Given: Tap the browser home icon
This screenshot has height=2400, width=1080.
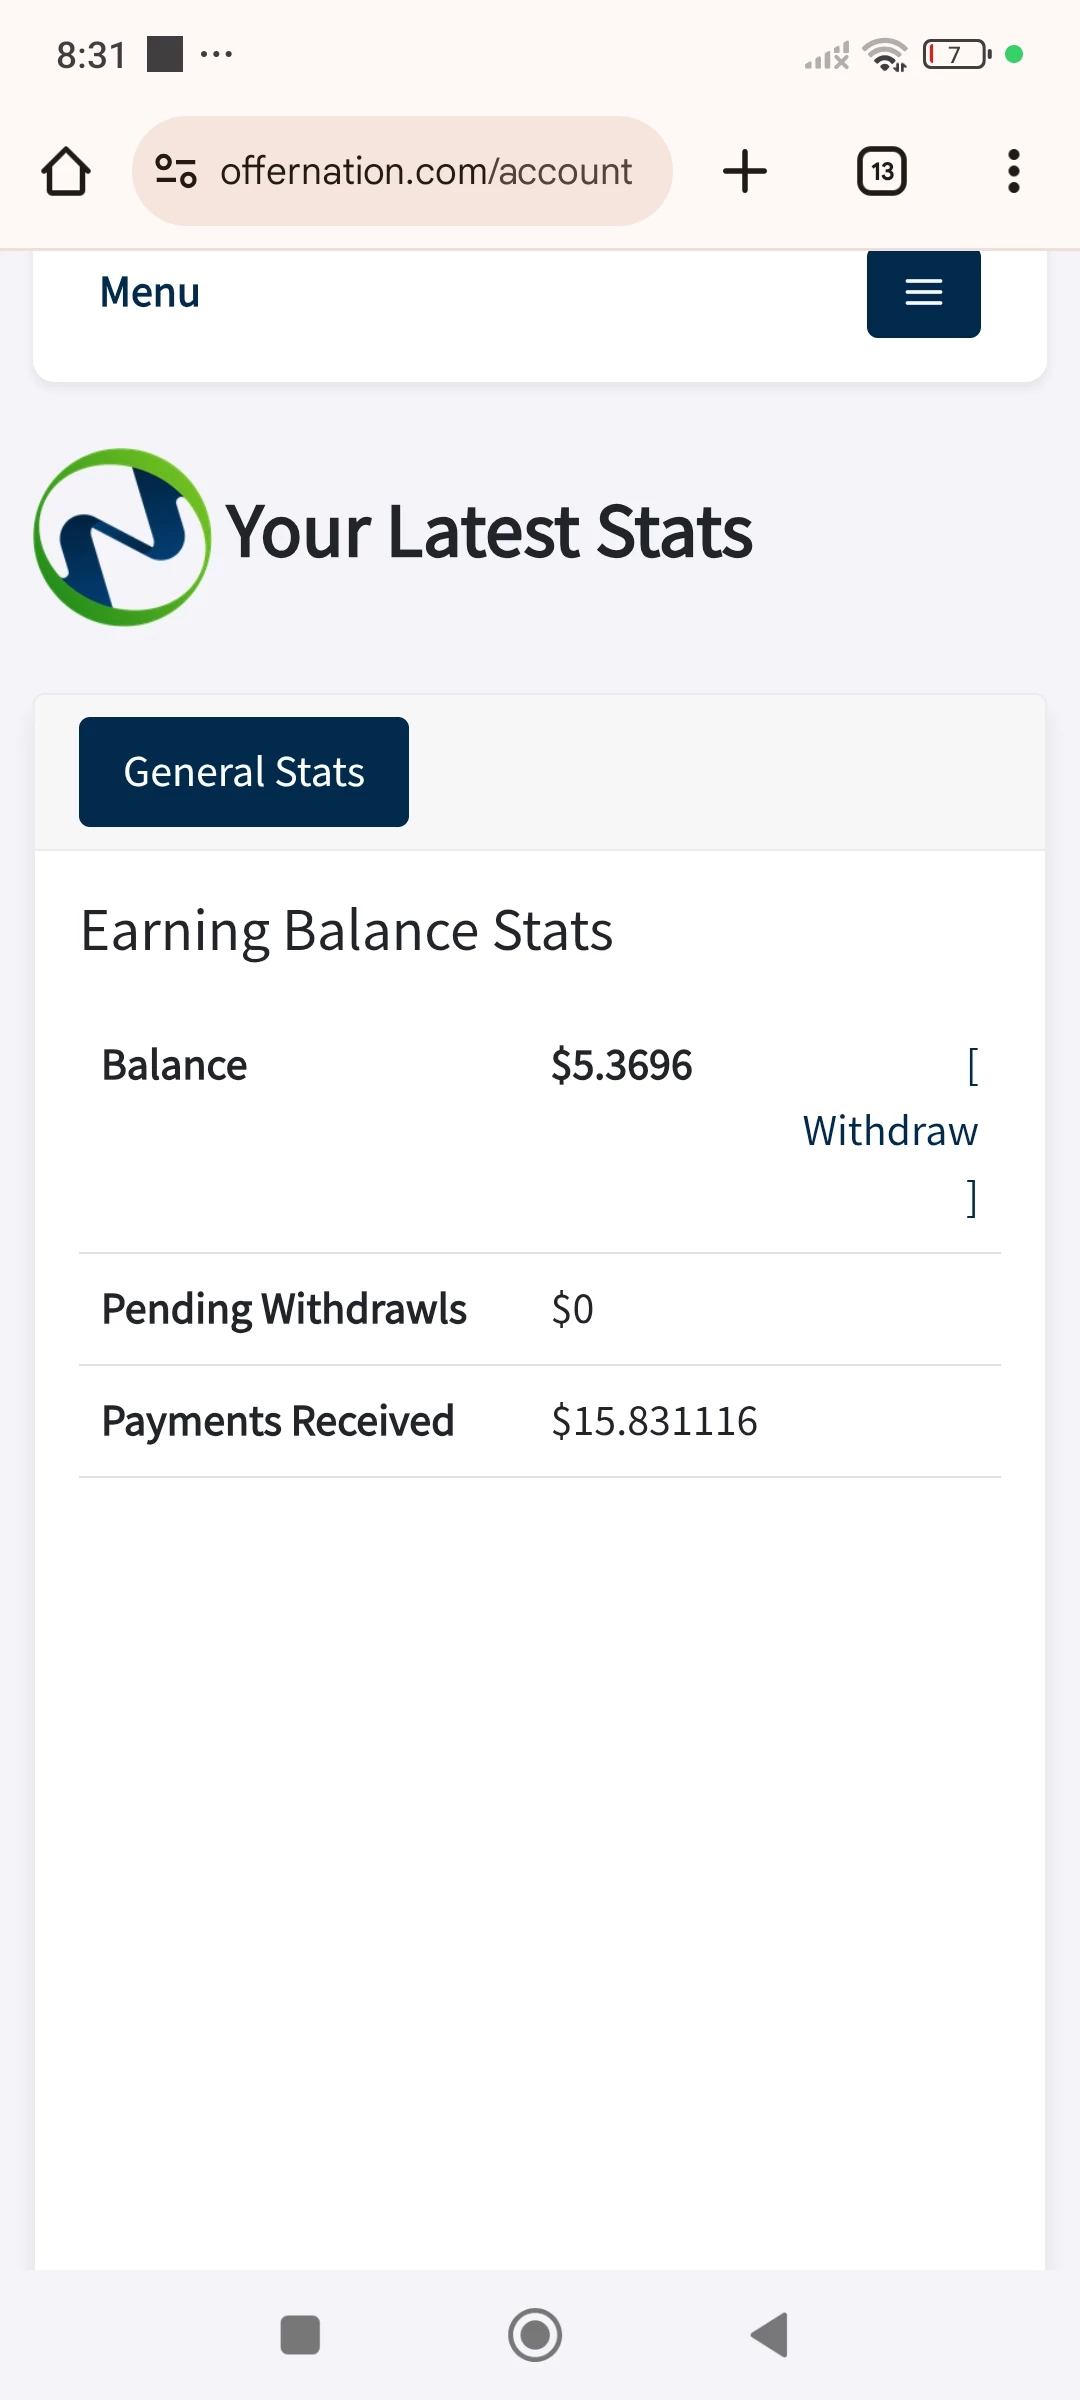Looking at the screenshot, I should click(x=66, y=171).
